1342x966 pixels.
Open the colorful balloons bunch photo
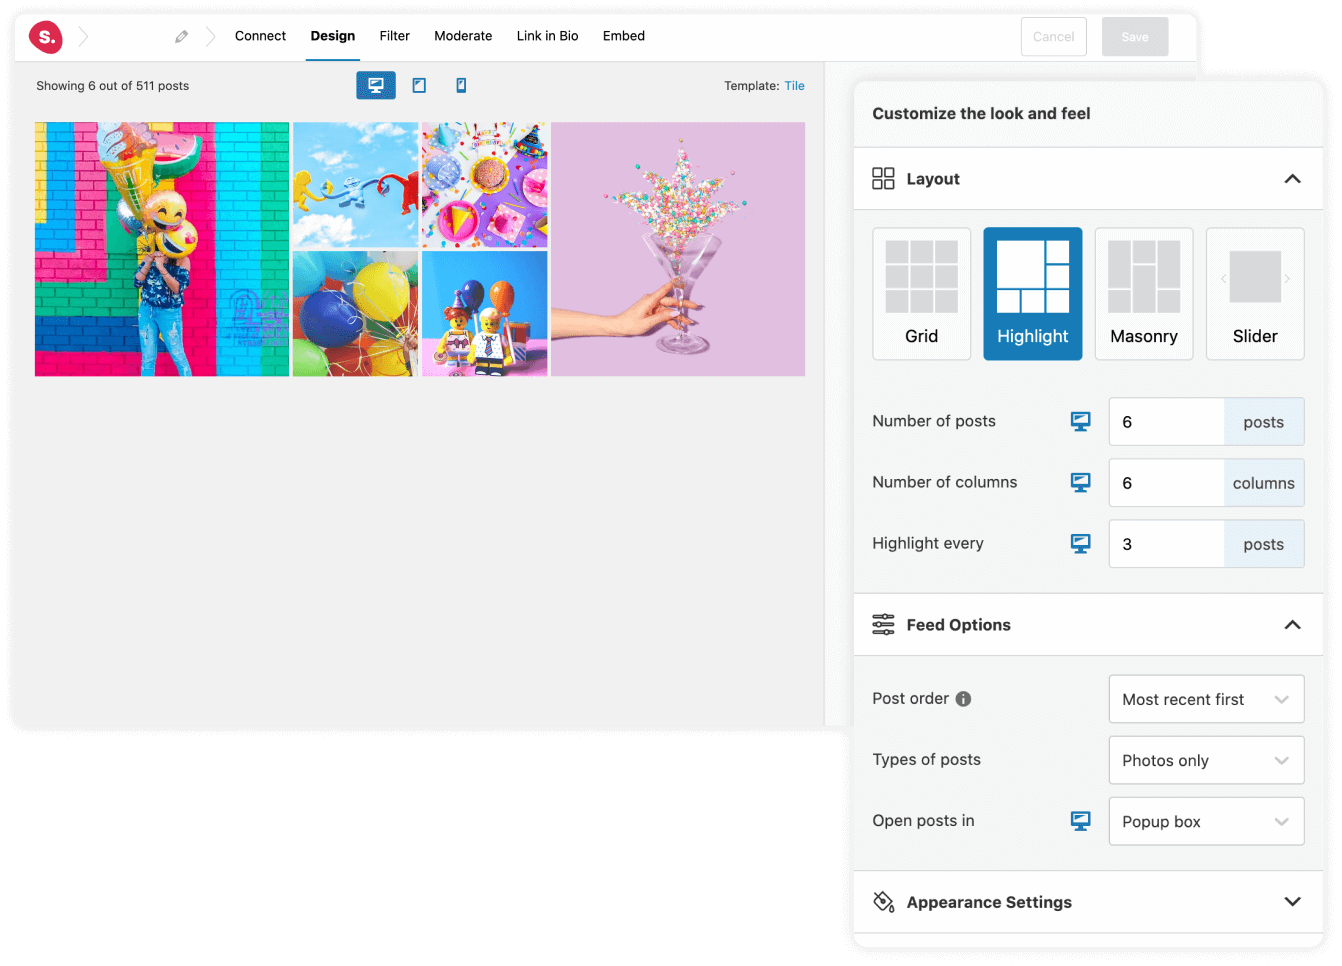tap(356, 314)
